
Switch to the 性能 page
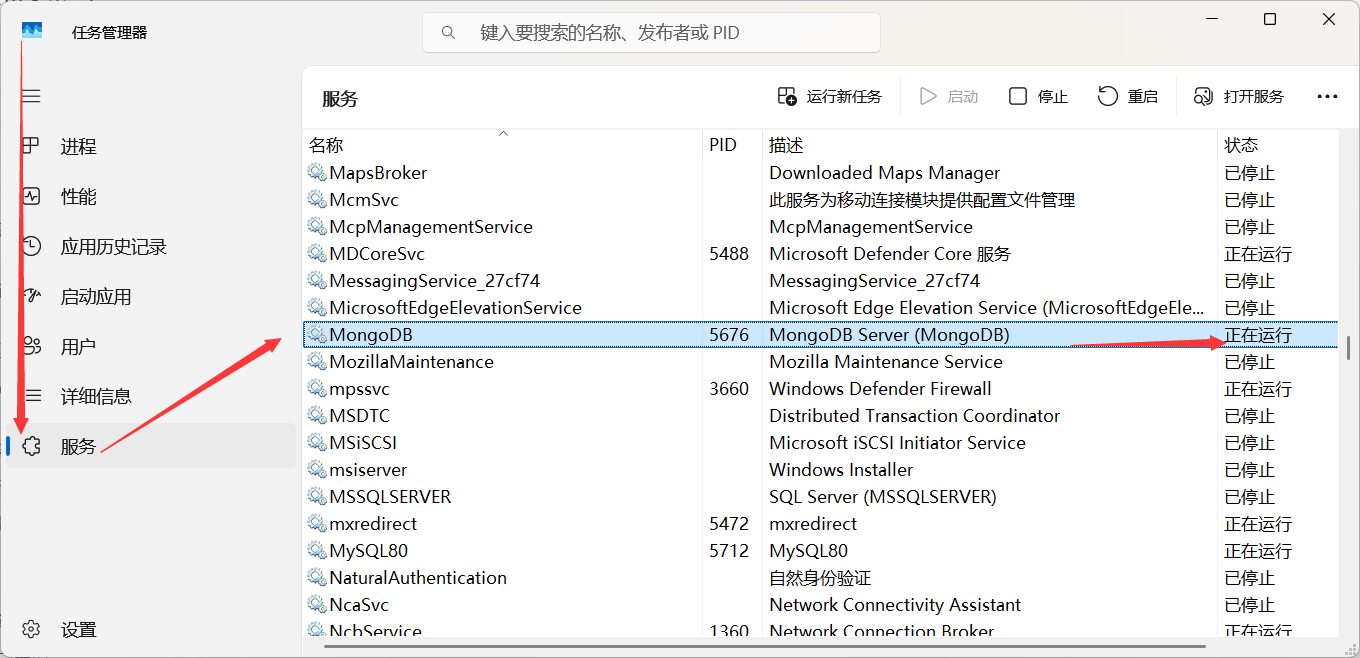(x=150, y=197)
